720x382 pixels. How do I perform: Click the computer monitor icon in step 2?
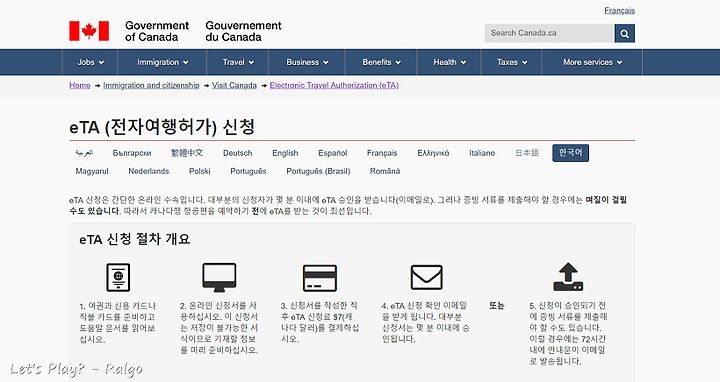click(219, 277)
